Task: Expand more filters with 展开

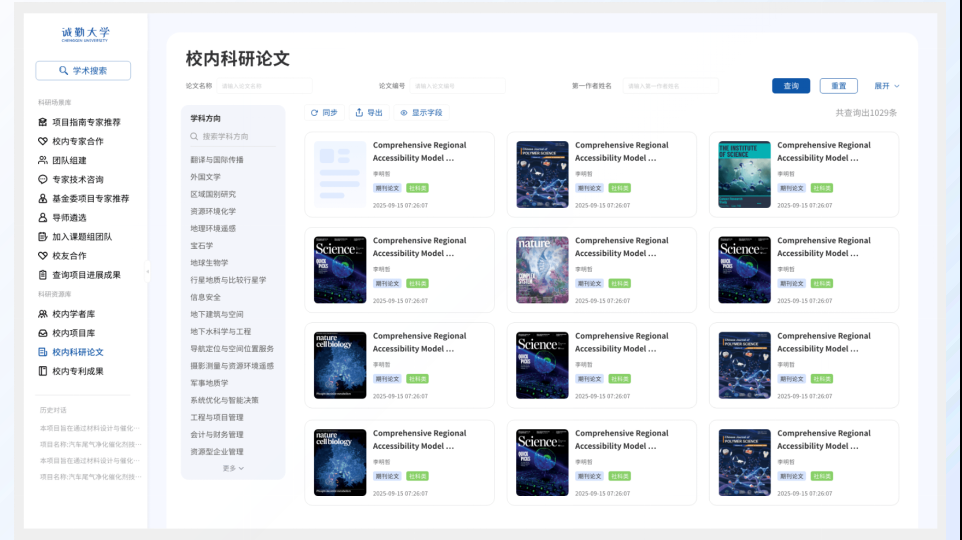Action: coord(887,86)
